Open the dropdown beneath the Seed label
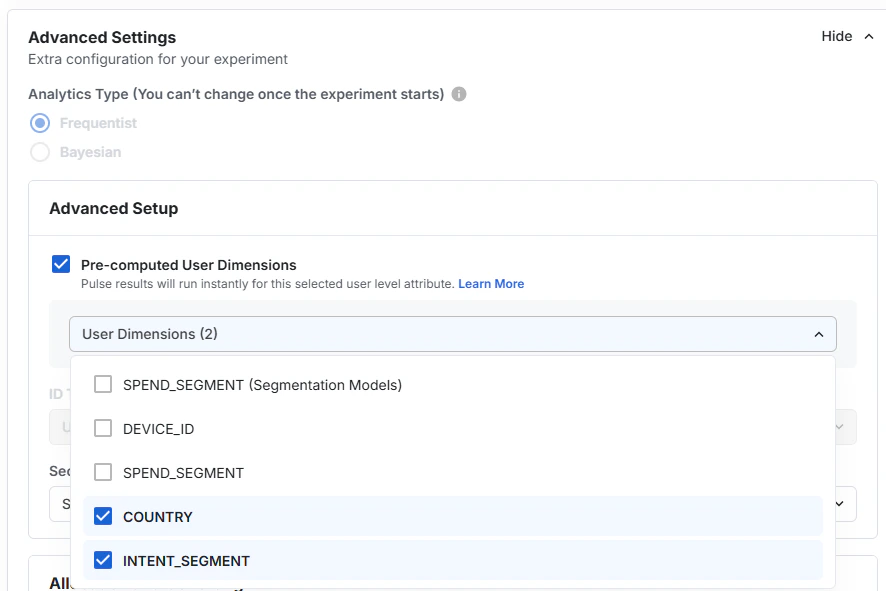This screenshot has height=591, width=886. click(x=838, y=504)
